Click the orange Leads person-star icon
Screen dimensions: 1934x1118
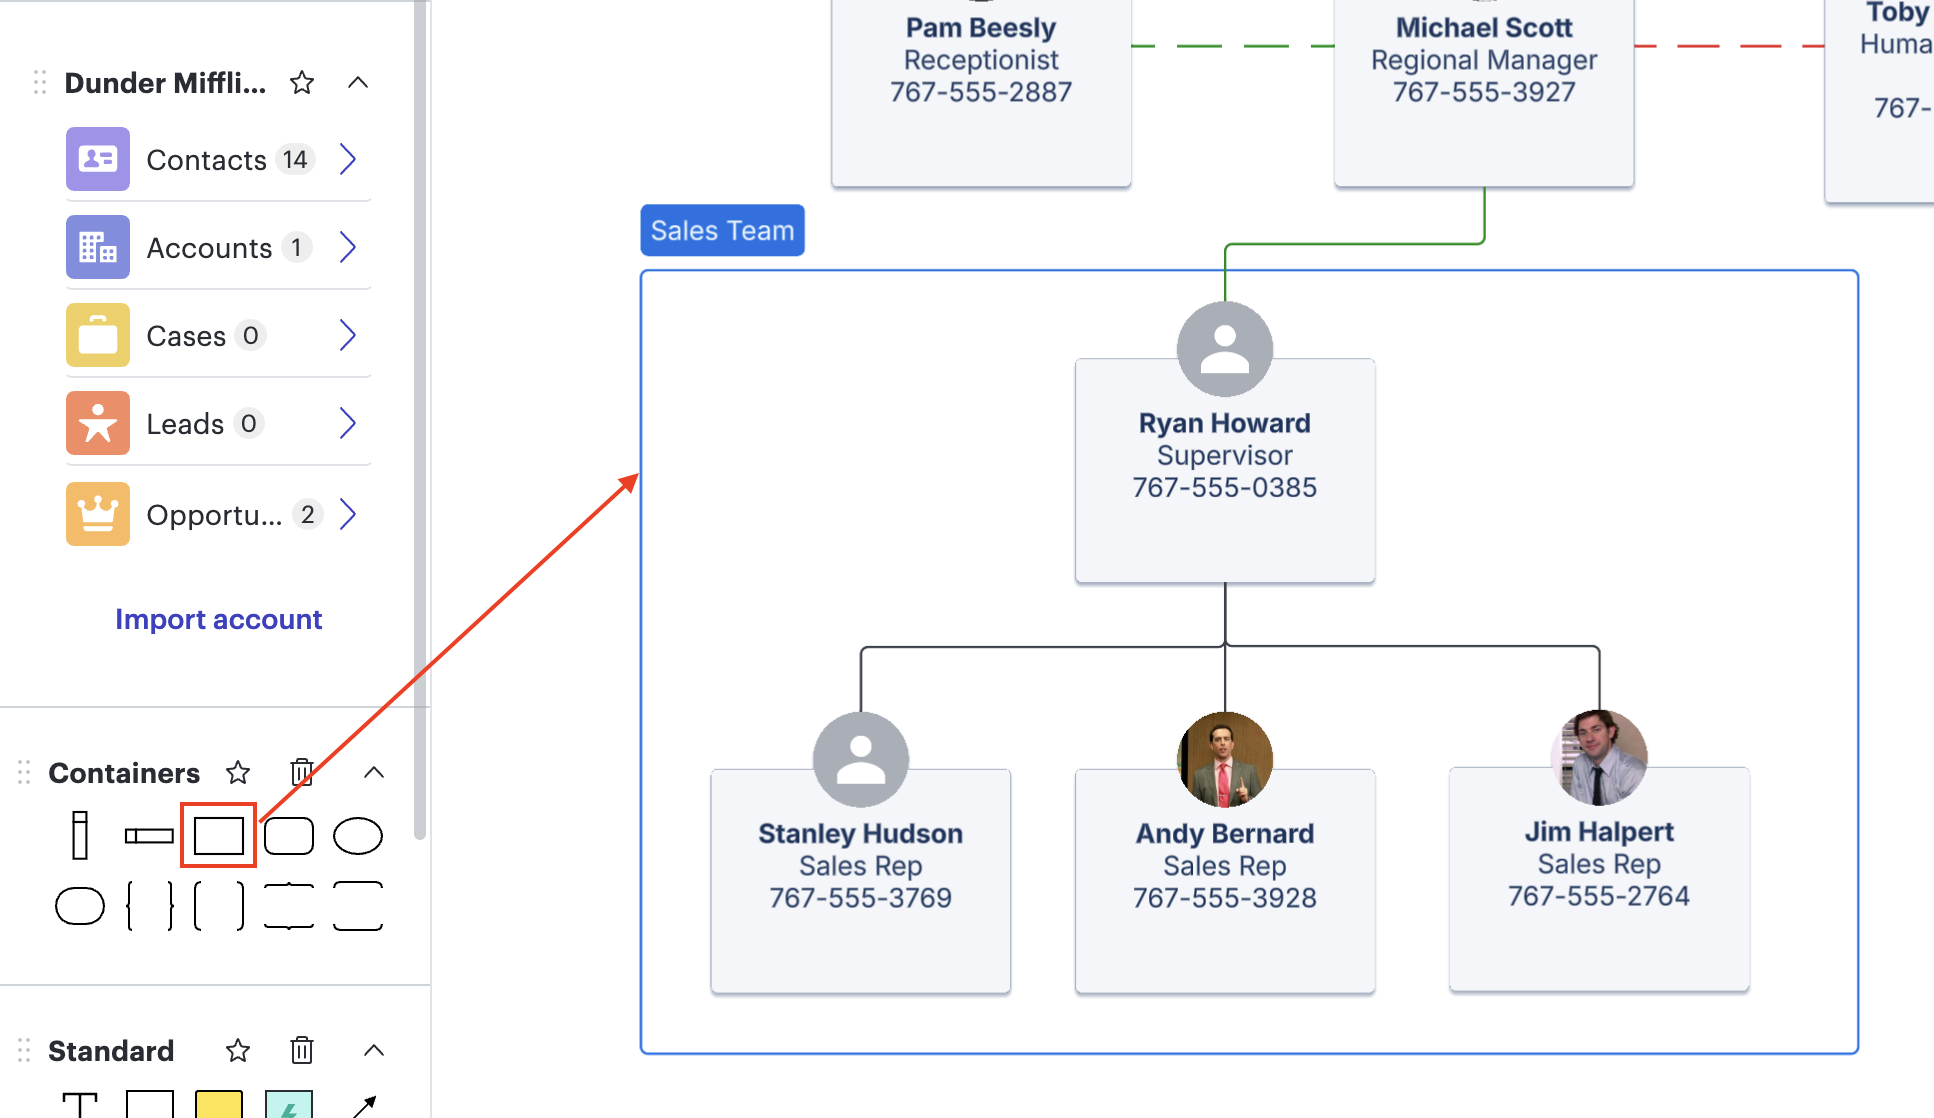(98, 423)
